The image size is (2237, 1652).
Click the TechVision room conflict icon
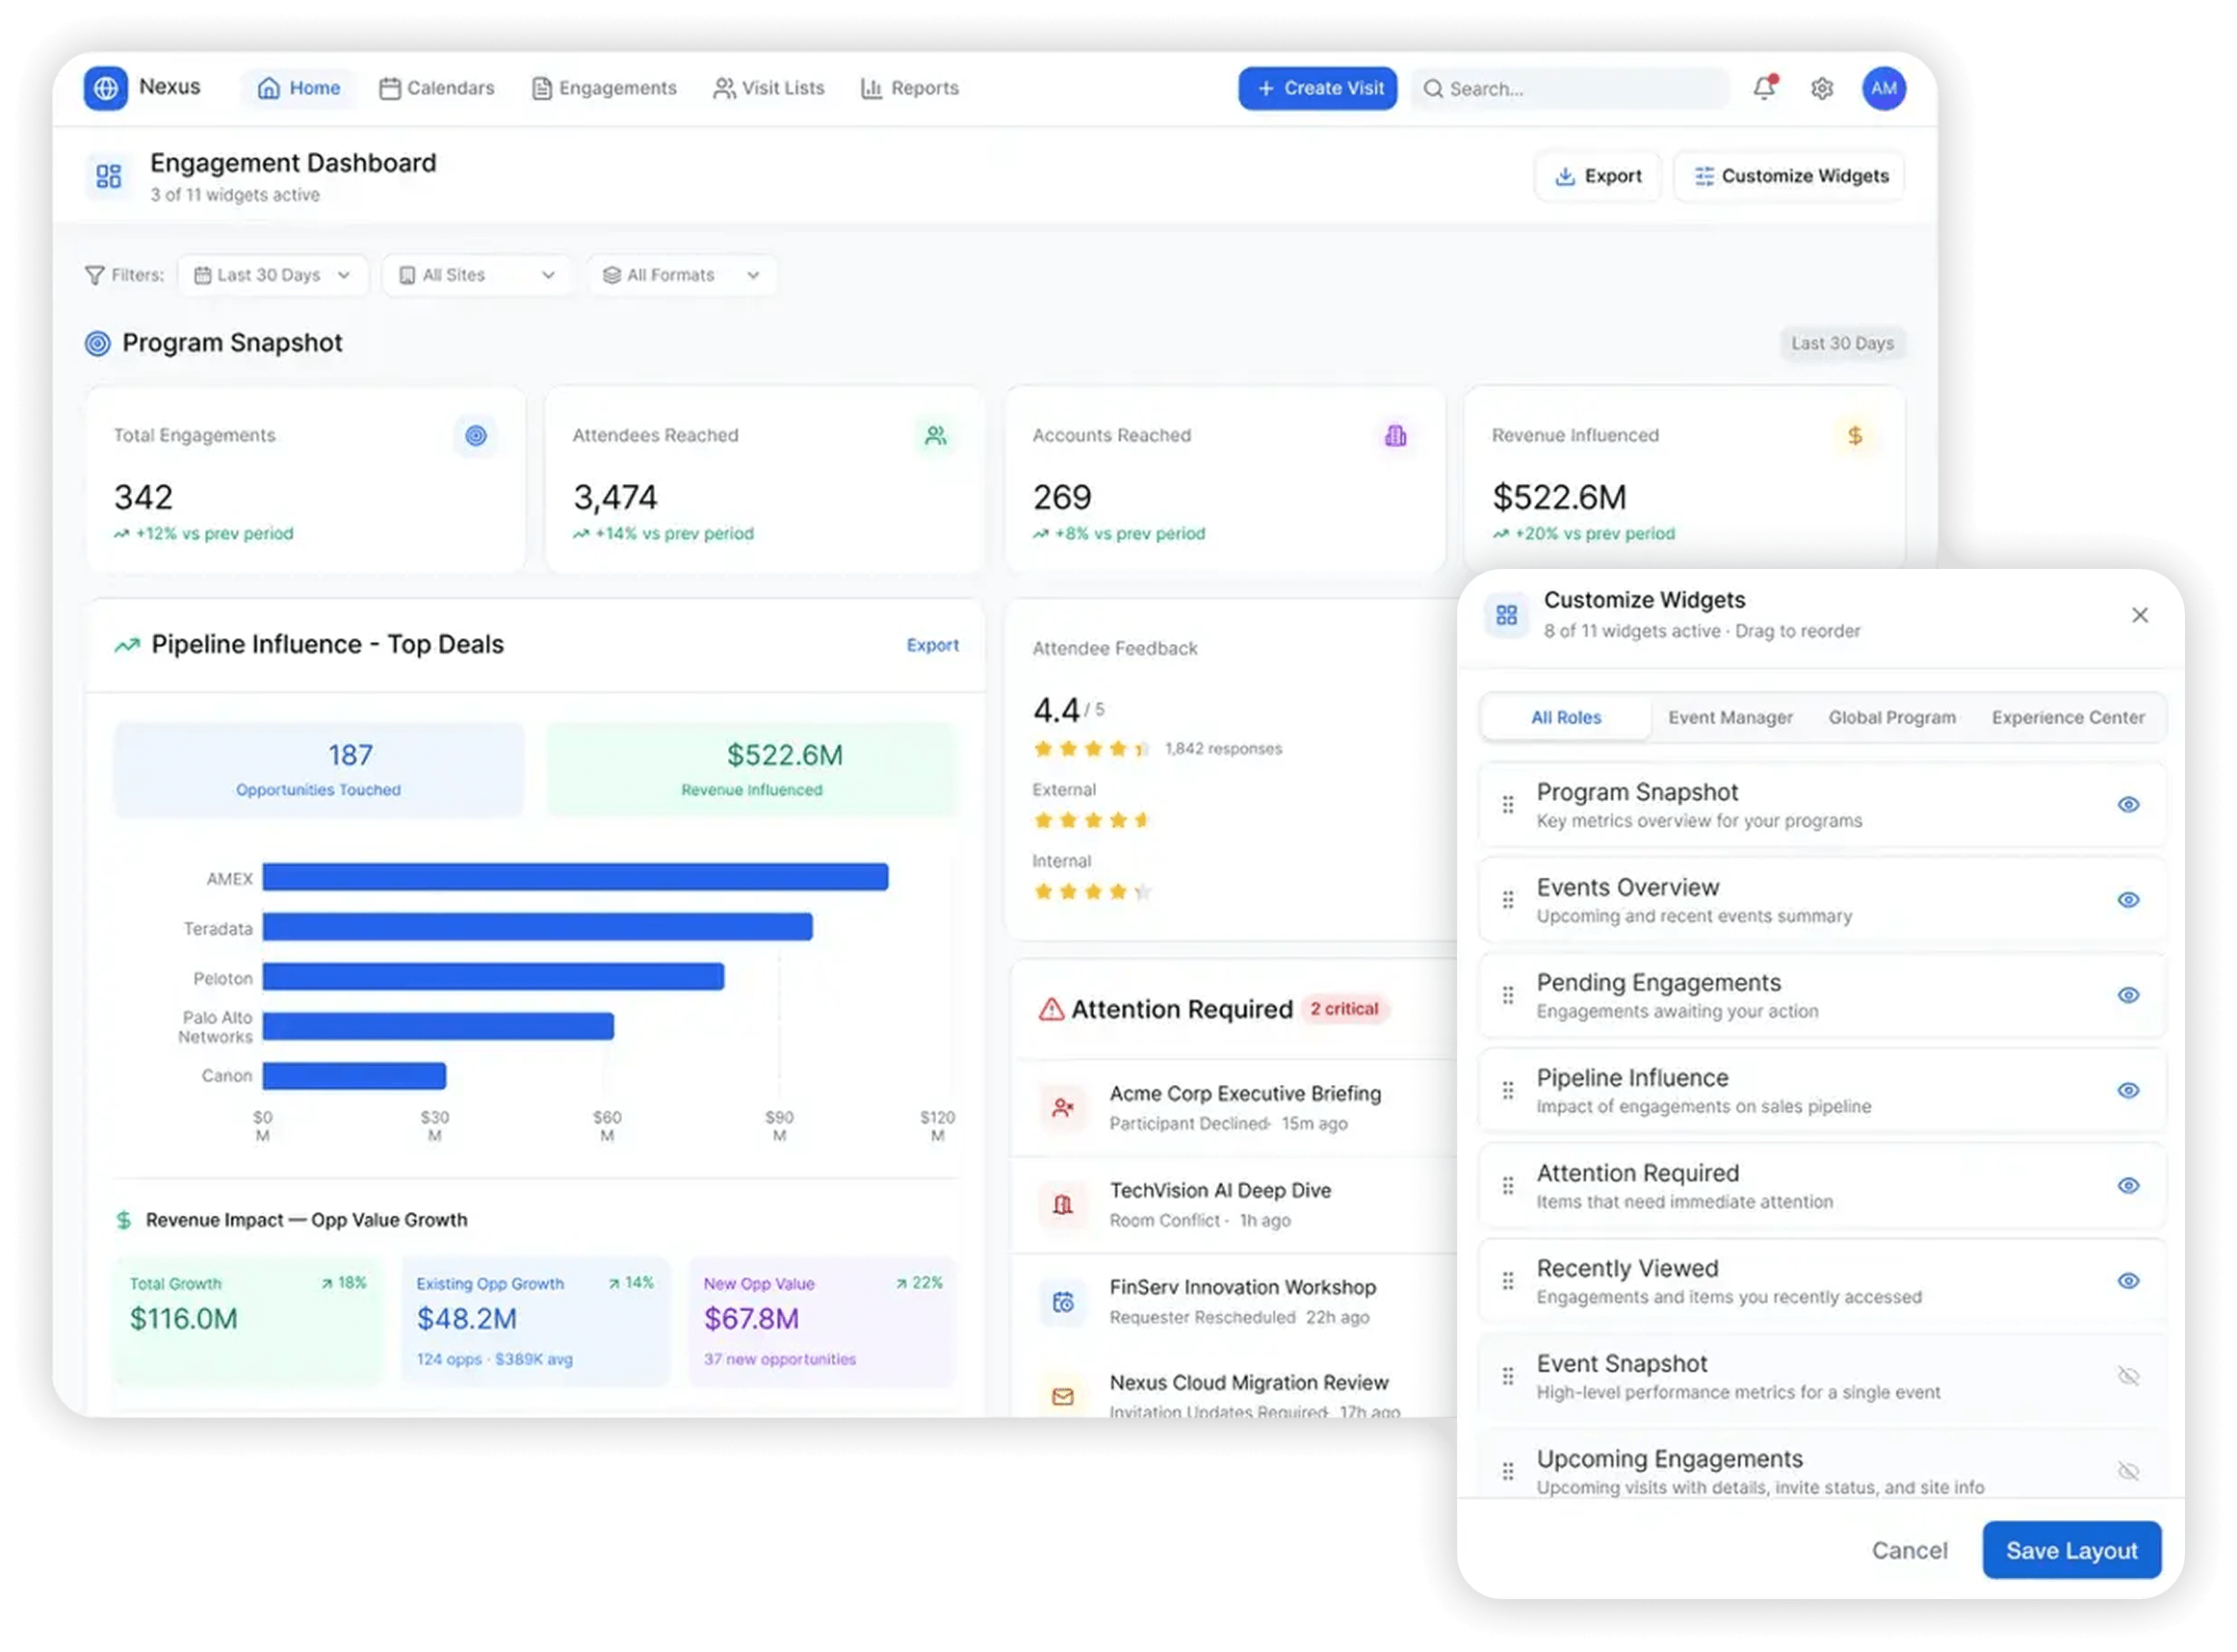[1063, 1205]
